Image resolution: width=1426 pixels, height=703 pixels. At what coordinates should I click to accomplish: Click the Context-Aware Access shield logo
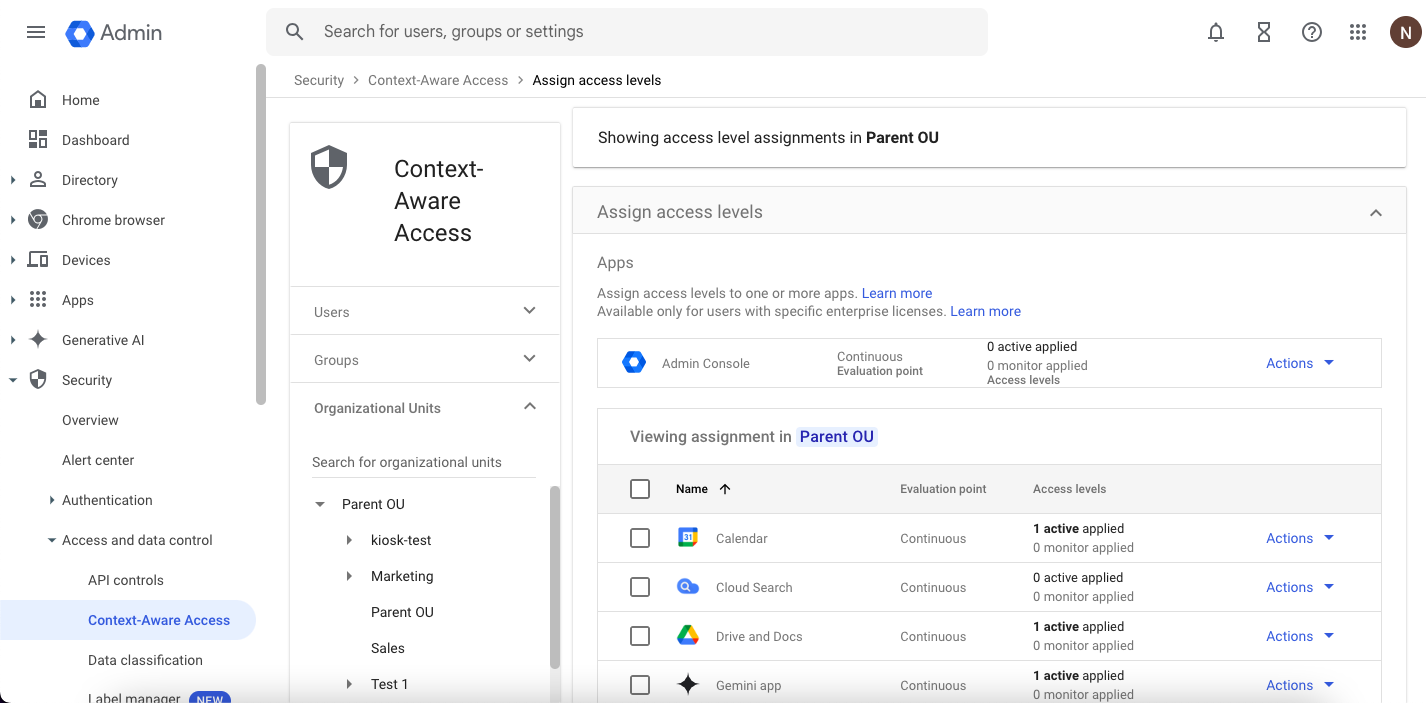coord(329,167)
